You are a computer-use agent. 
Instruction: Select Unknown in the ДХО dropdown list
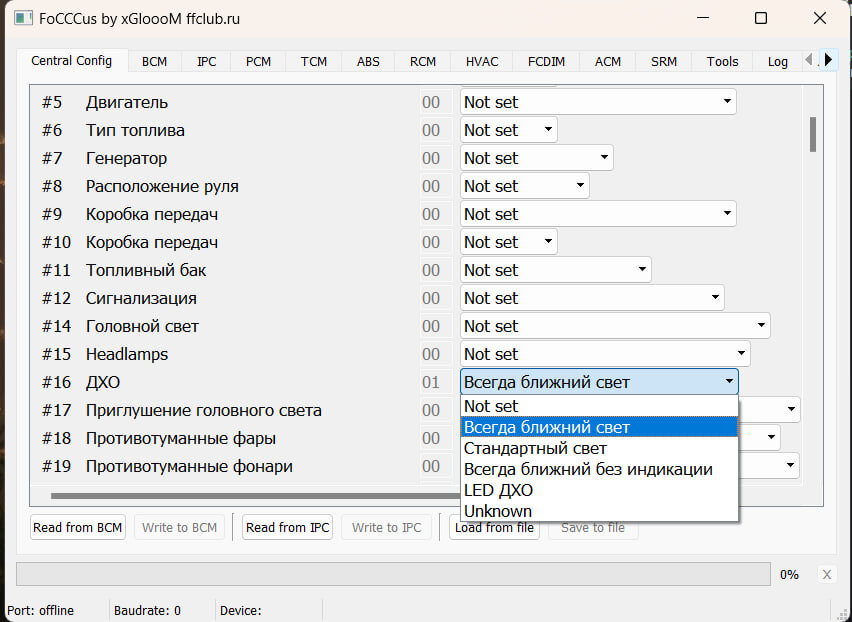pyautogui.click(x=498, y=511)
